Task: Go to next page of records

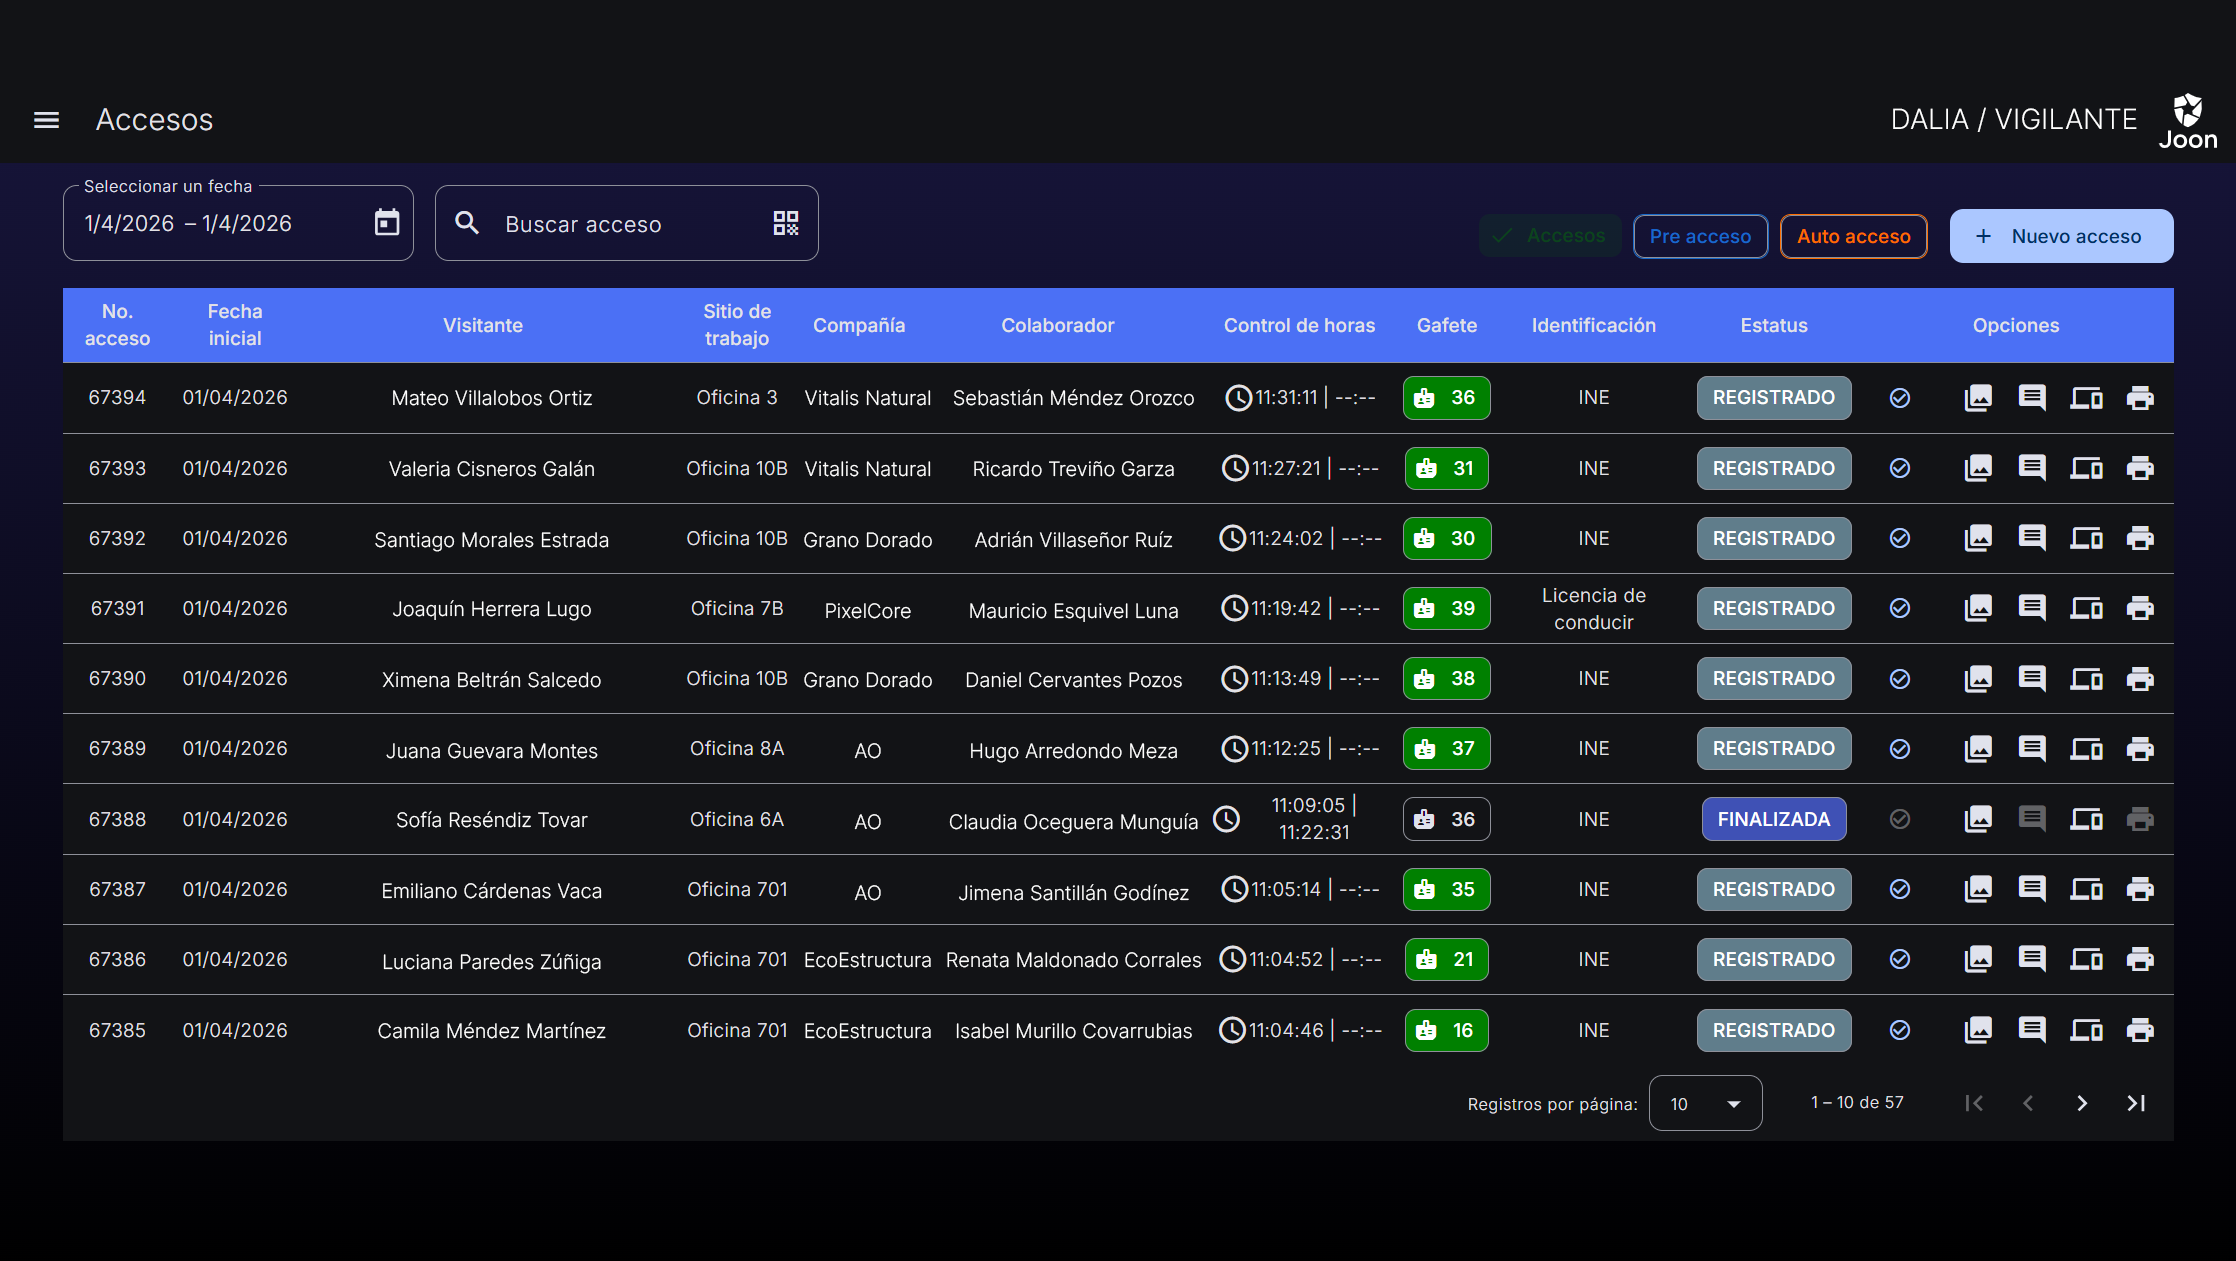Action: pos(2082,1103)
